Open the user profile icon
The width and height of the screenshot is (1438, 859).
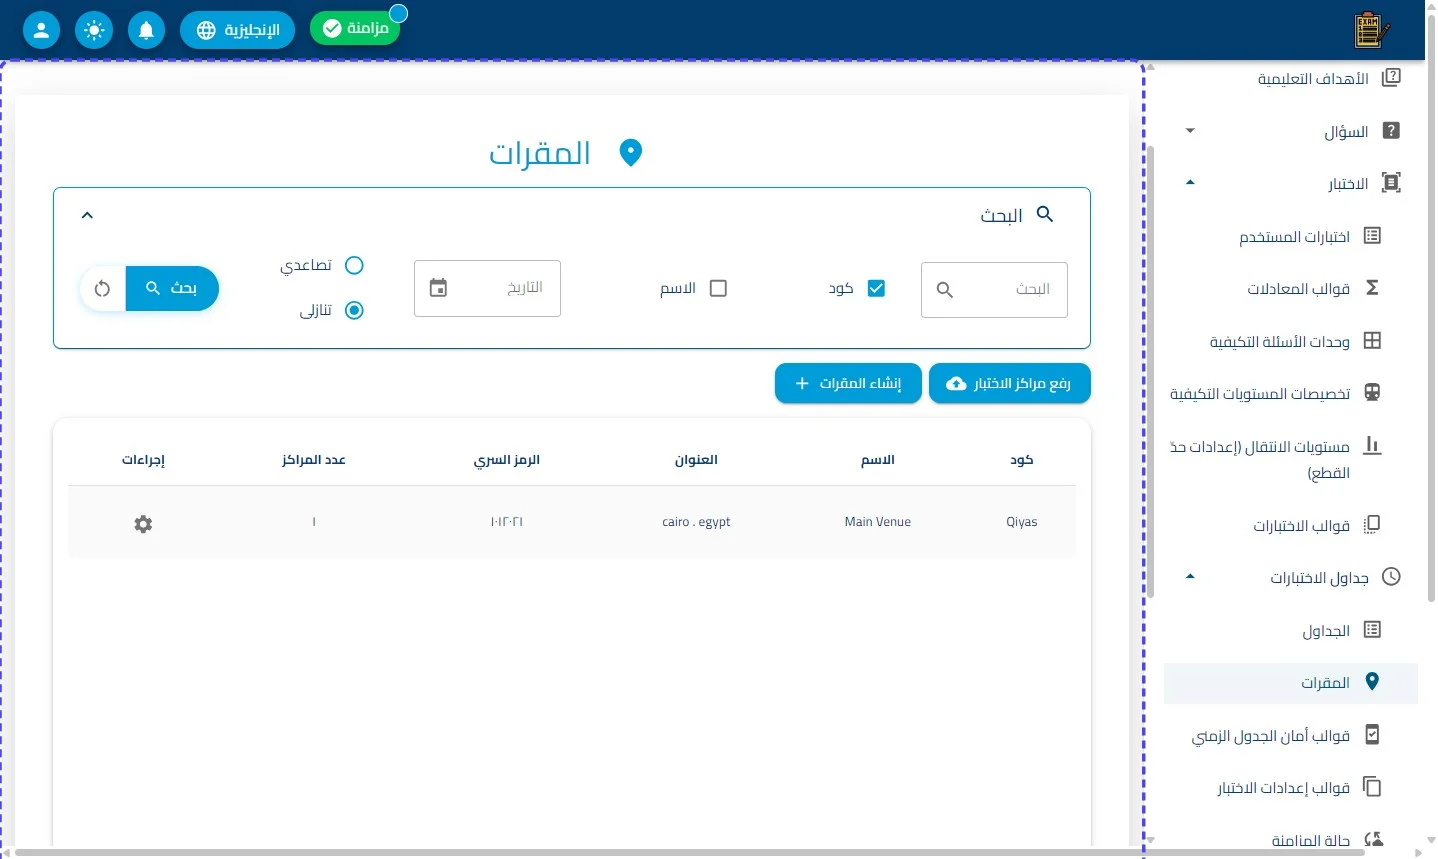click(41, 30)
